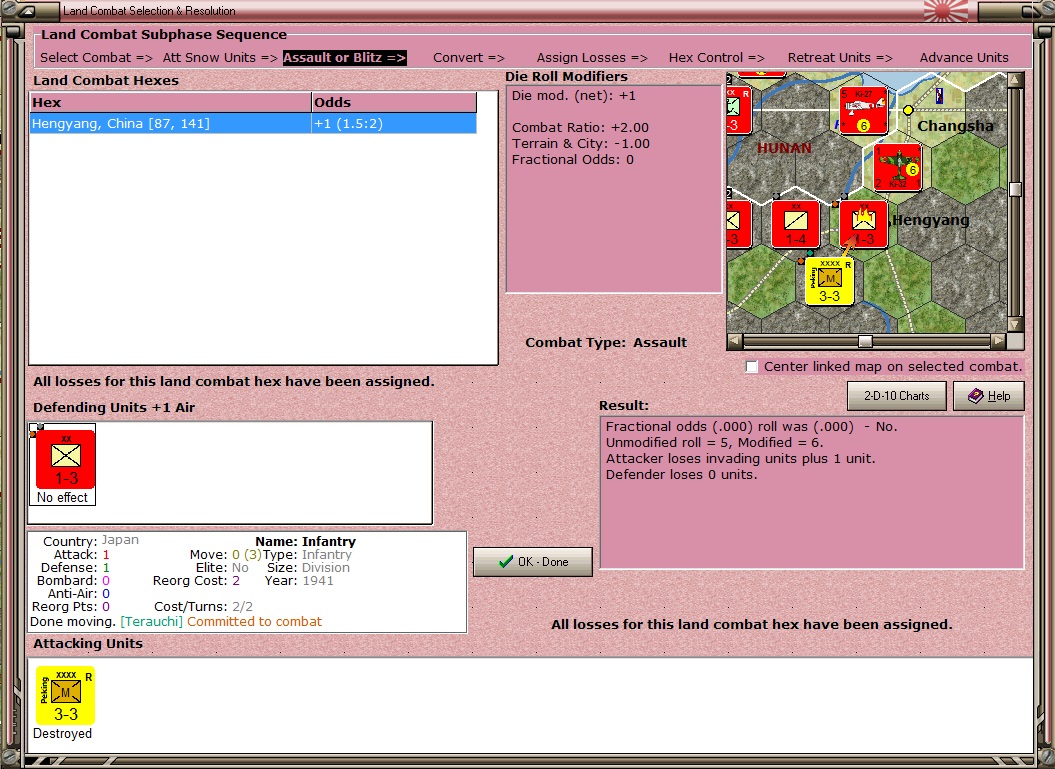Click the Hex Control subphase step

click(717, 58)
